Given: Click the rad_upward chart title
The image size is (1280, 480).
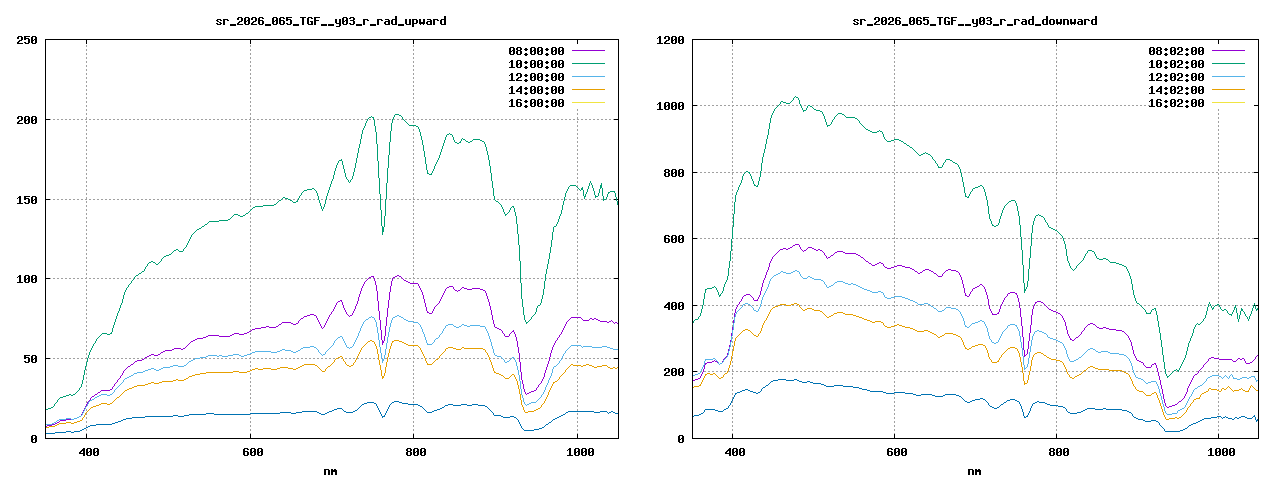Looking at the screenshot, I should click(x=331, y=21).
